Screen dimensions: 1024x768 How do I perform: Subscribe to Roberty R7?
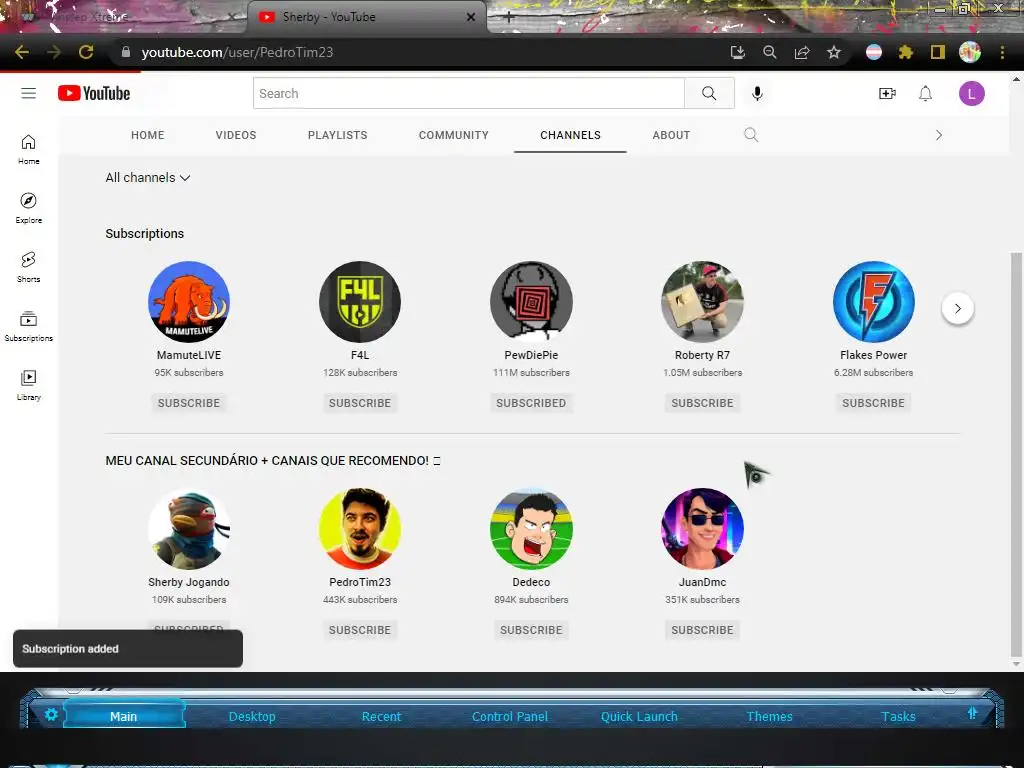click(x=702, y=403)
